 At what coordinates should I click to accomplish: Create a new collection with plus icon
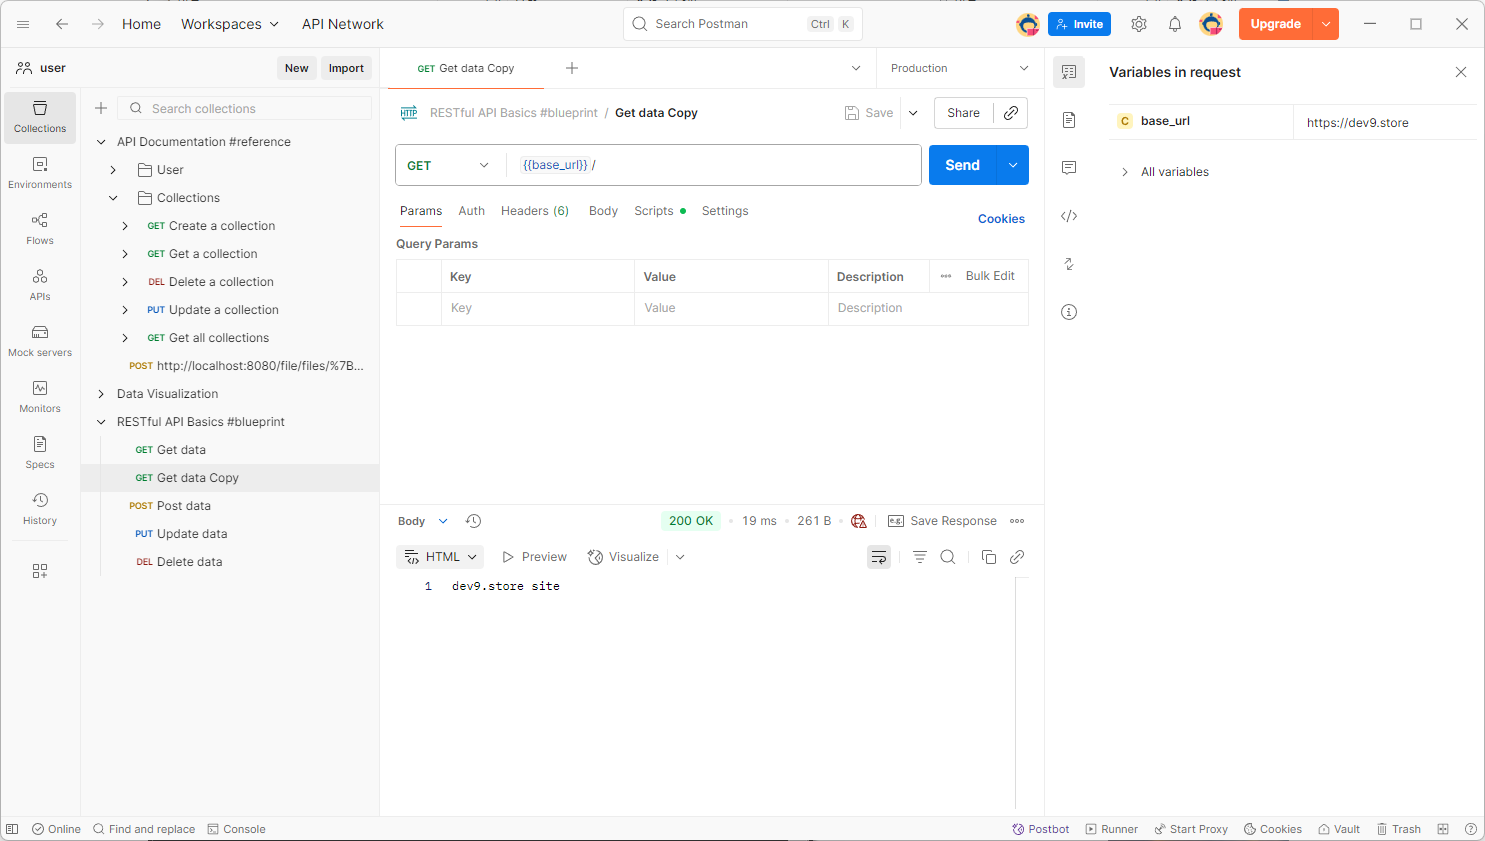(101, 108)
